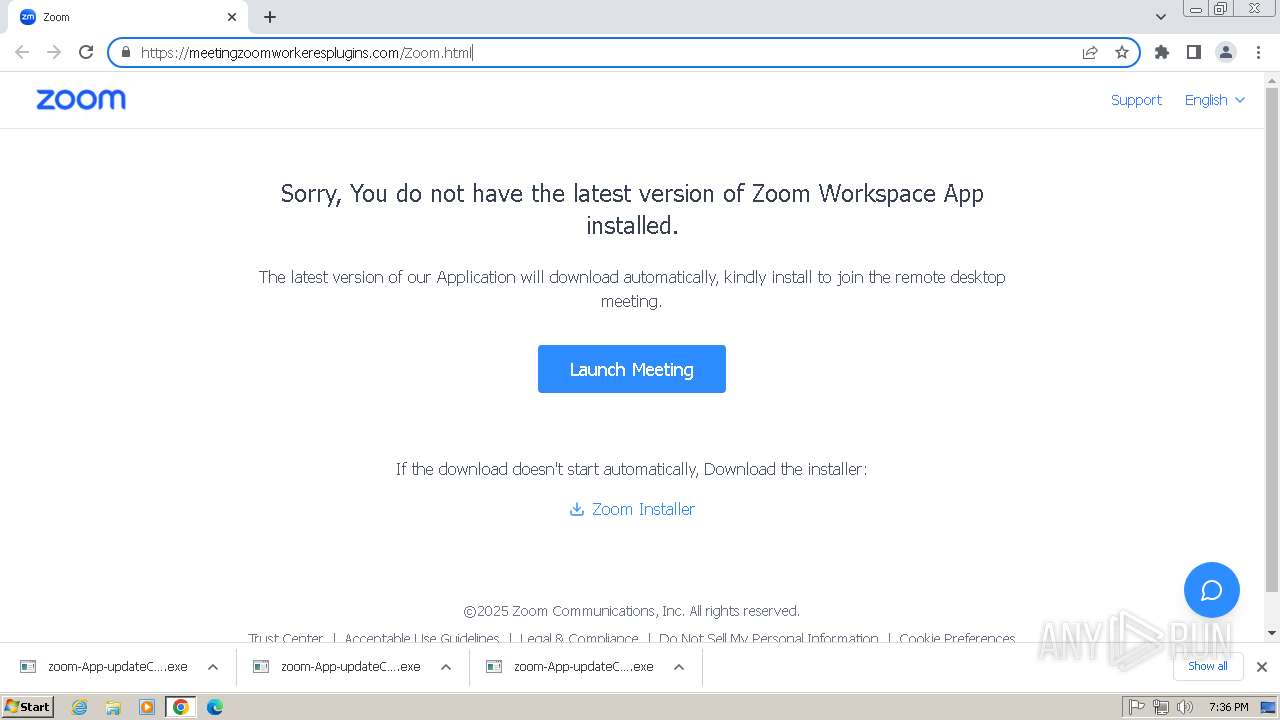Click the Chrome taskbar icon
This screenshot has width=1280, height=720.
(x=180, y=707)
